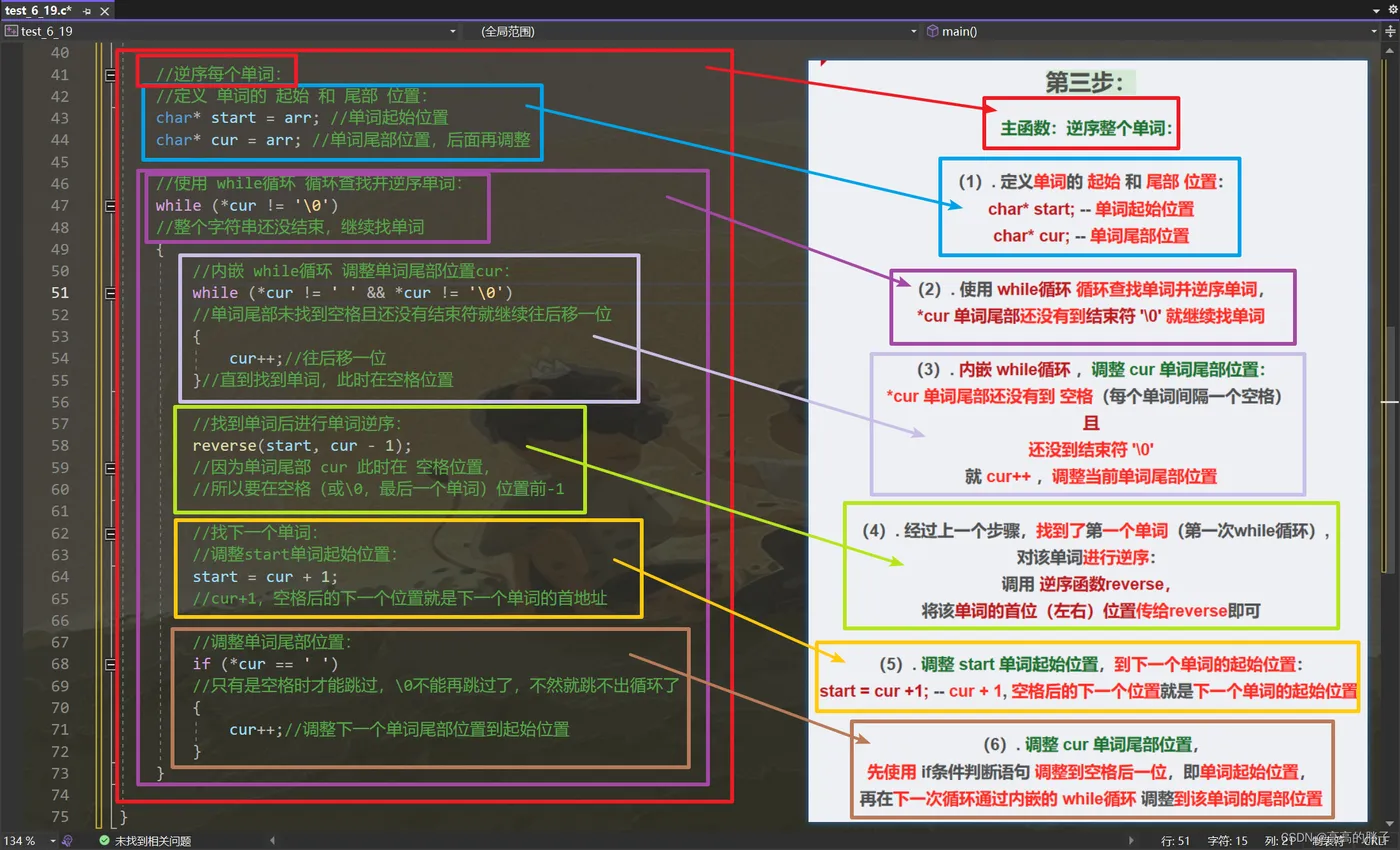Image resolution: width=1400 pixels, height=850 pixels.
Task: Click the comment '//调整单词尾部位置:'
Action: coord(272,642)
